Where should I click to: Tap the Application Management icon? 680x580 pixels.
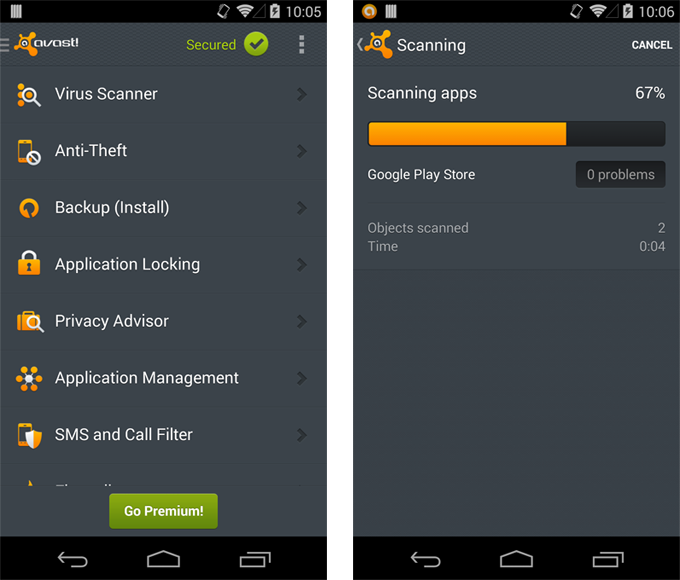[x=29, y=378]
